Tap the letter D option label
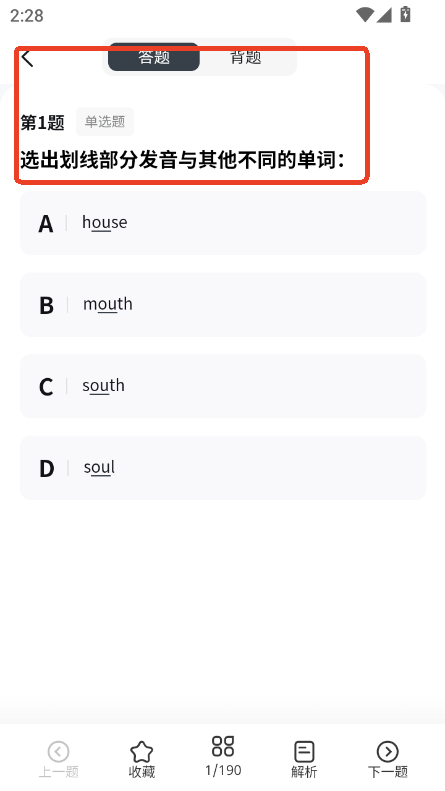445x791 pixels. pyautogui.click(x=46, y=469)
